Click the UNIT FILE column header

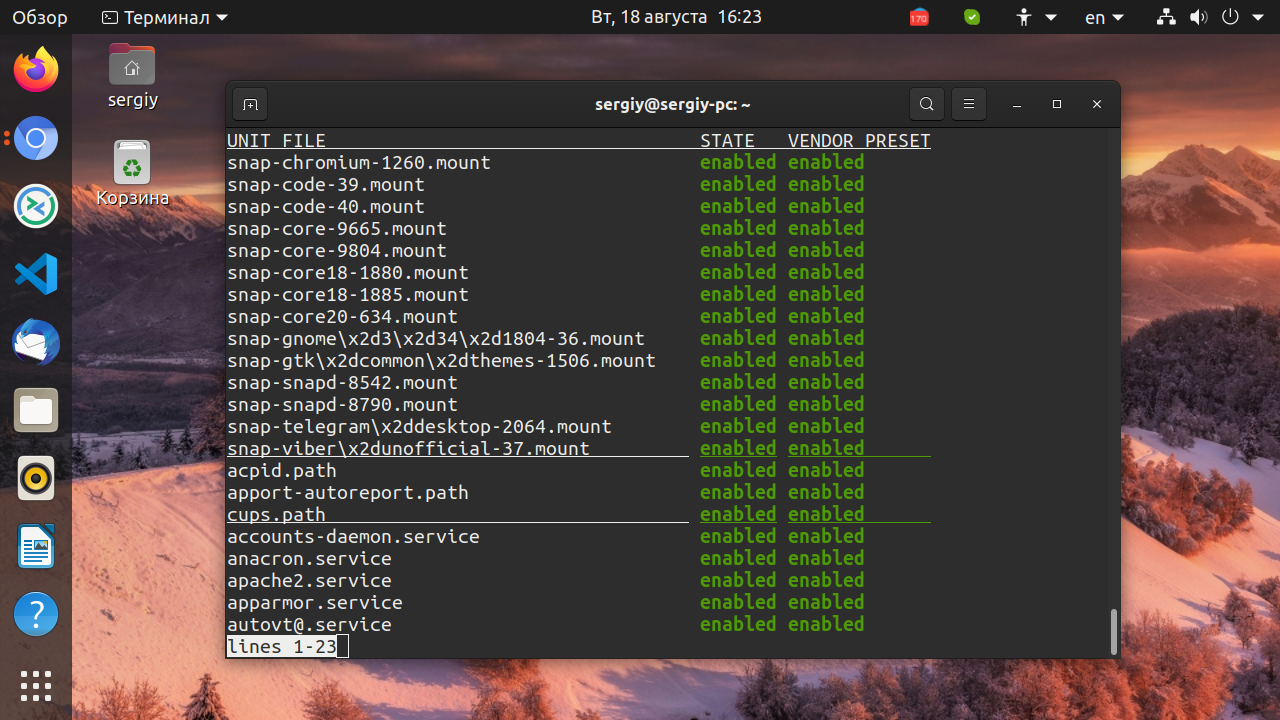(276, 140)
